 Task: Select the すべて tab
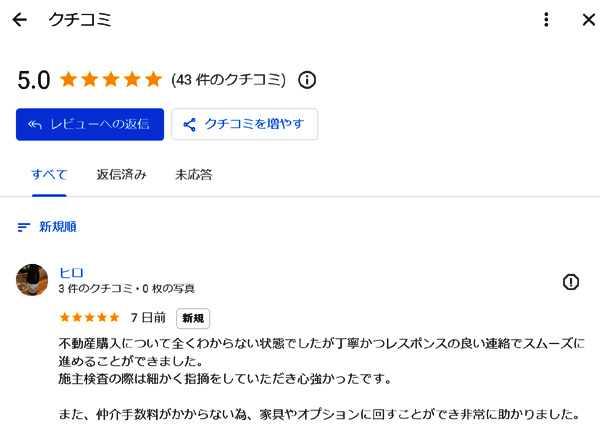click(49, 175)
